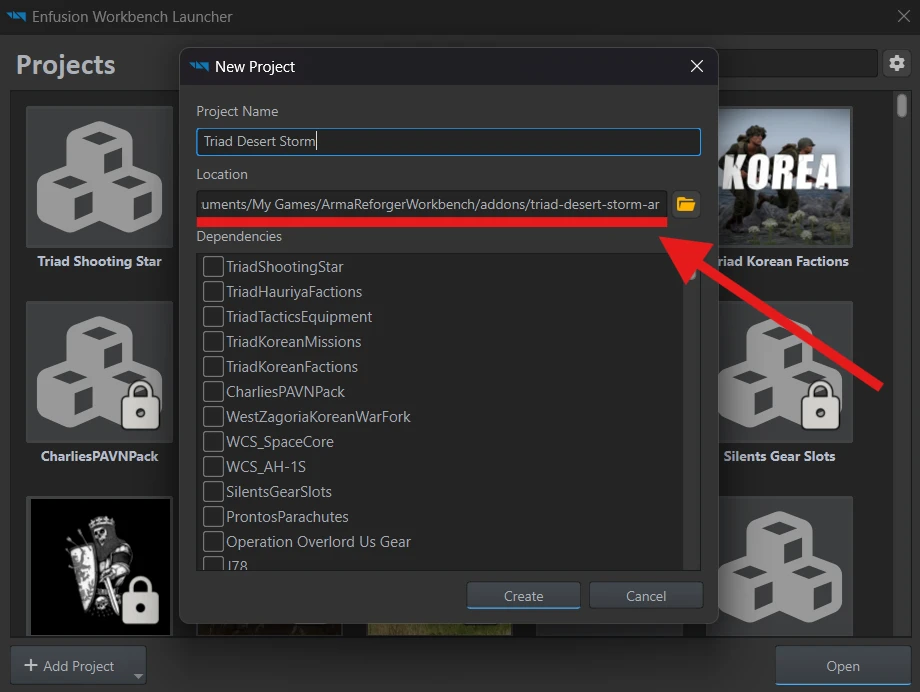Image resolution: width=920 pixels, height=692 pixels.
Task: Check the SilentsGearSlots dependency
Action: [213, 491]
